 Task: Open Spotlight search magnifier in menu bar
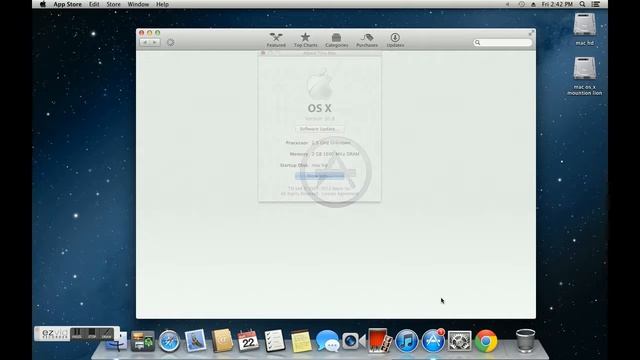point(582,4)
